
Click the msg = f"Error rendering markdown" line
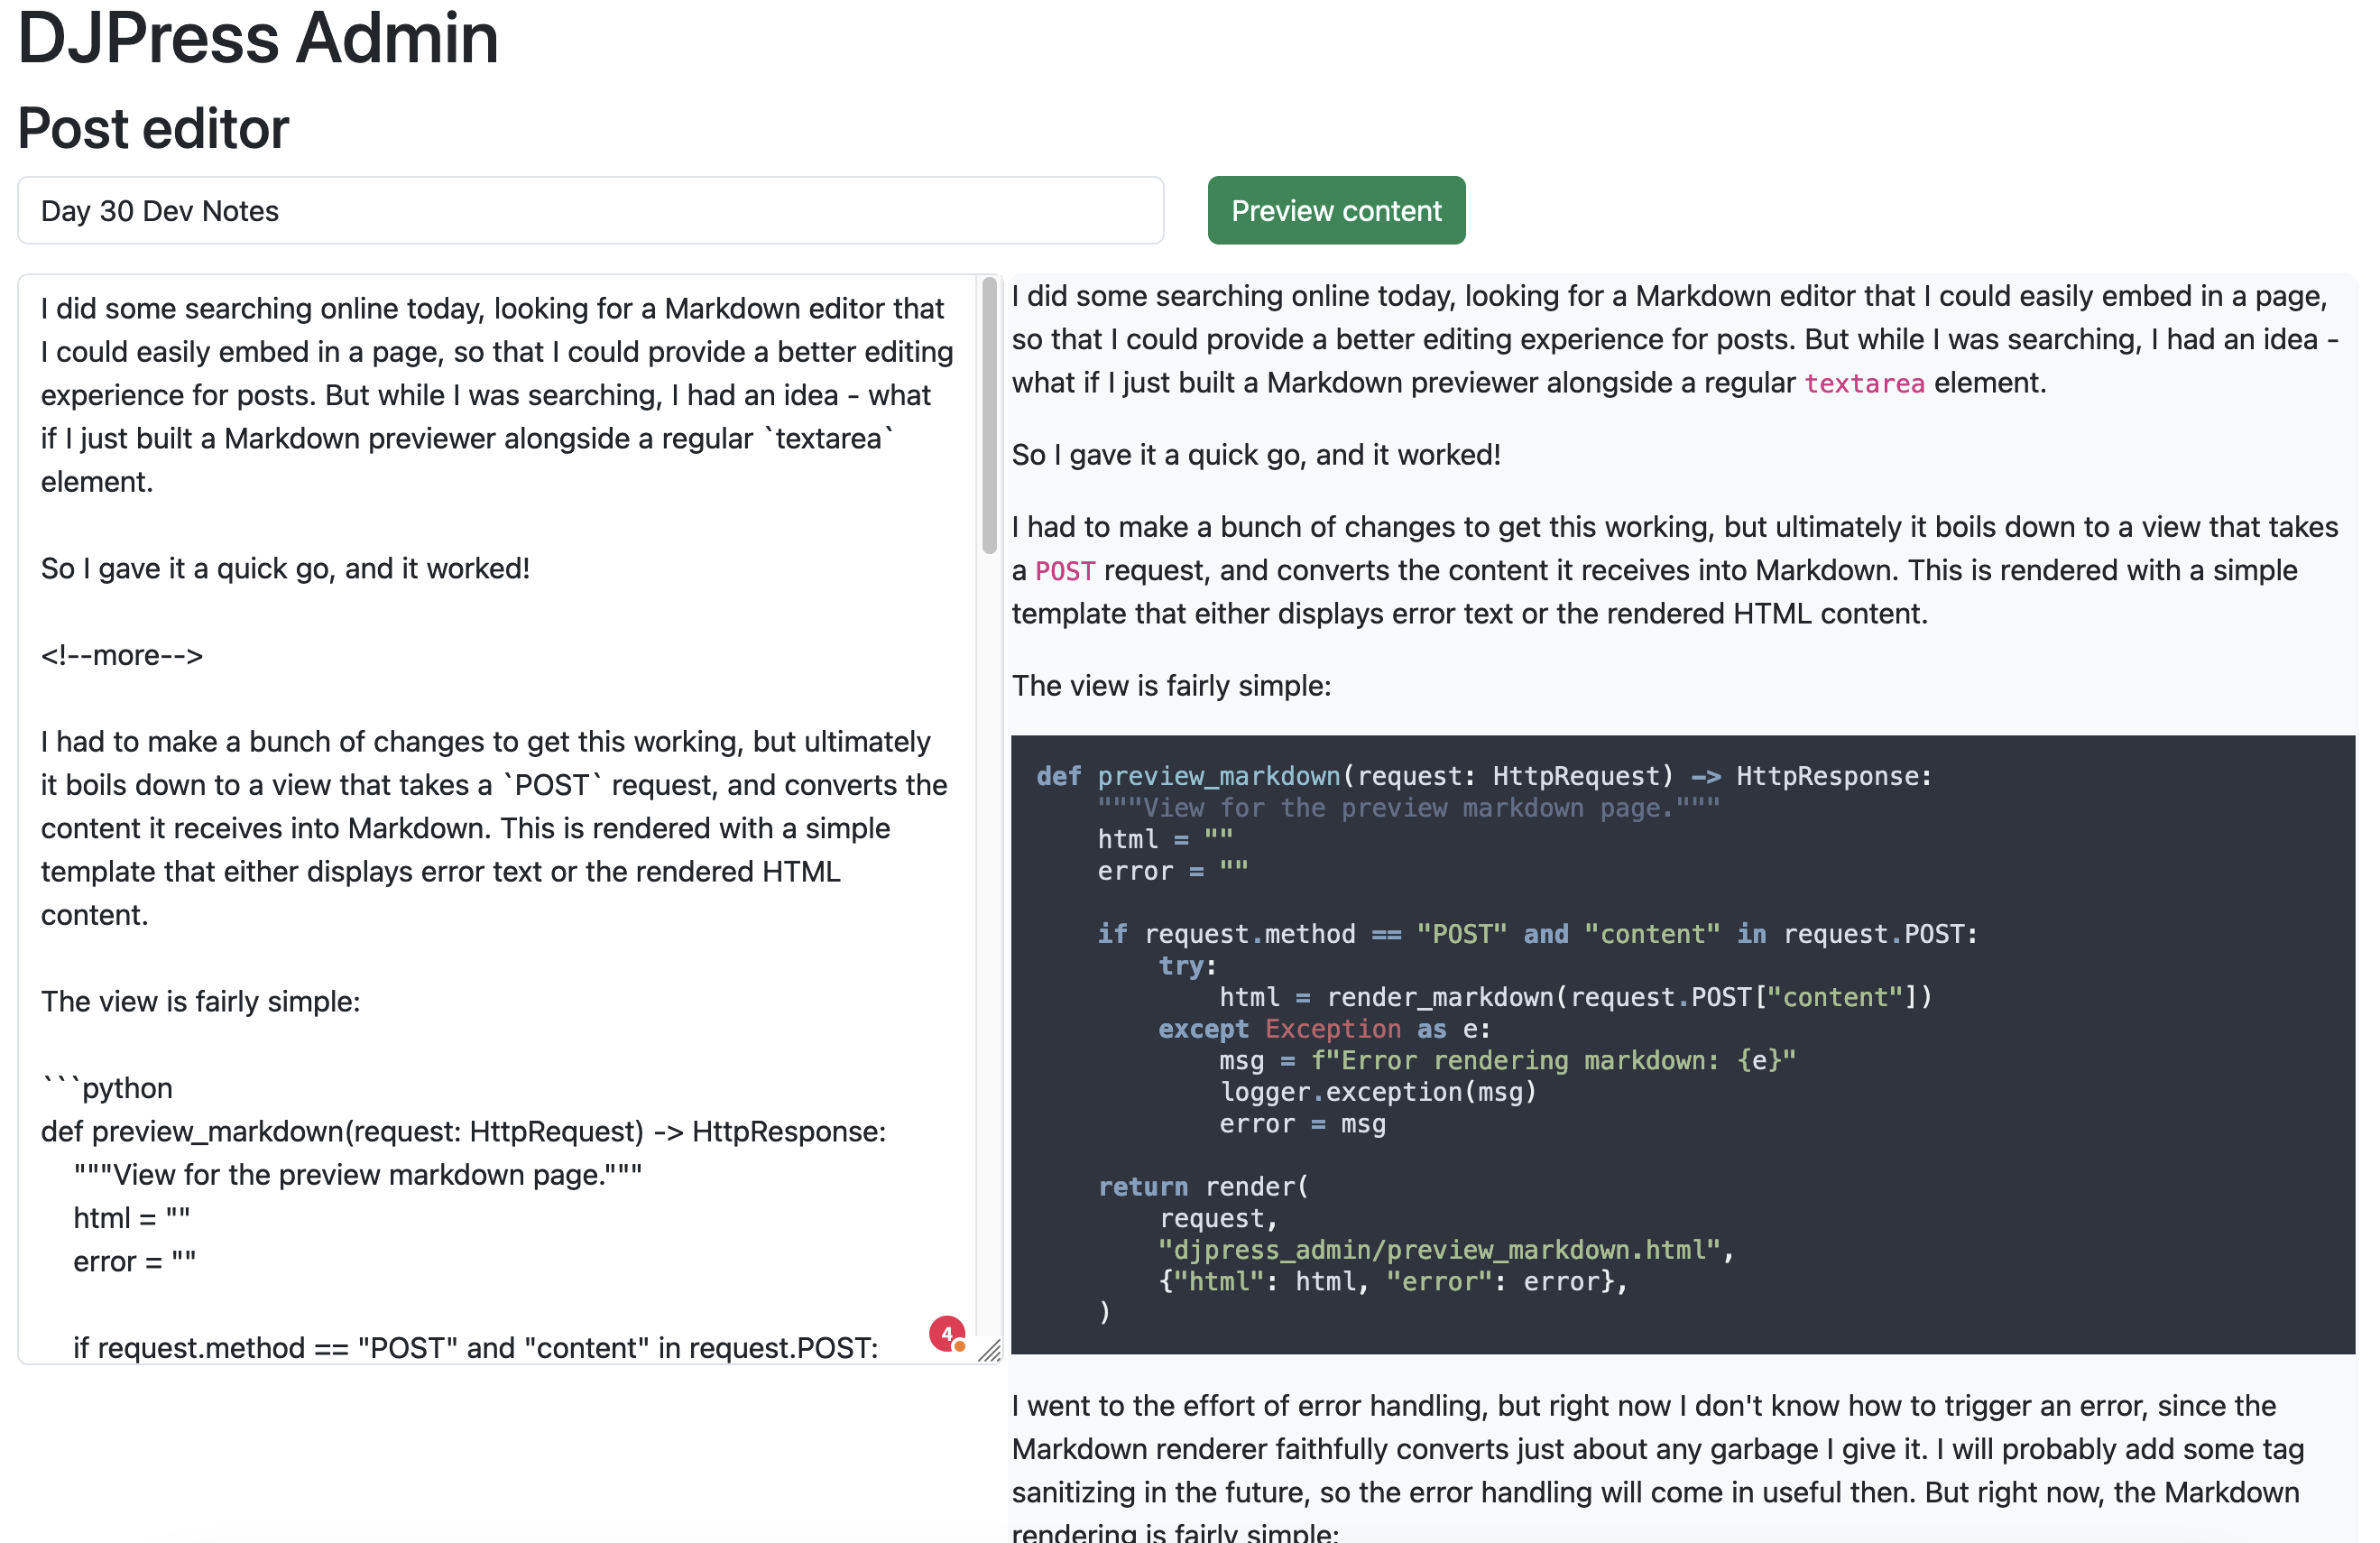click(1507, 1060)
